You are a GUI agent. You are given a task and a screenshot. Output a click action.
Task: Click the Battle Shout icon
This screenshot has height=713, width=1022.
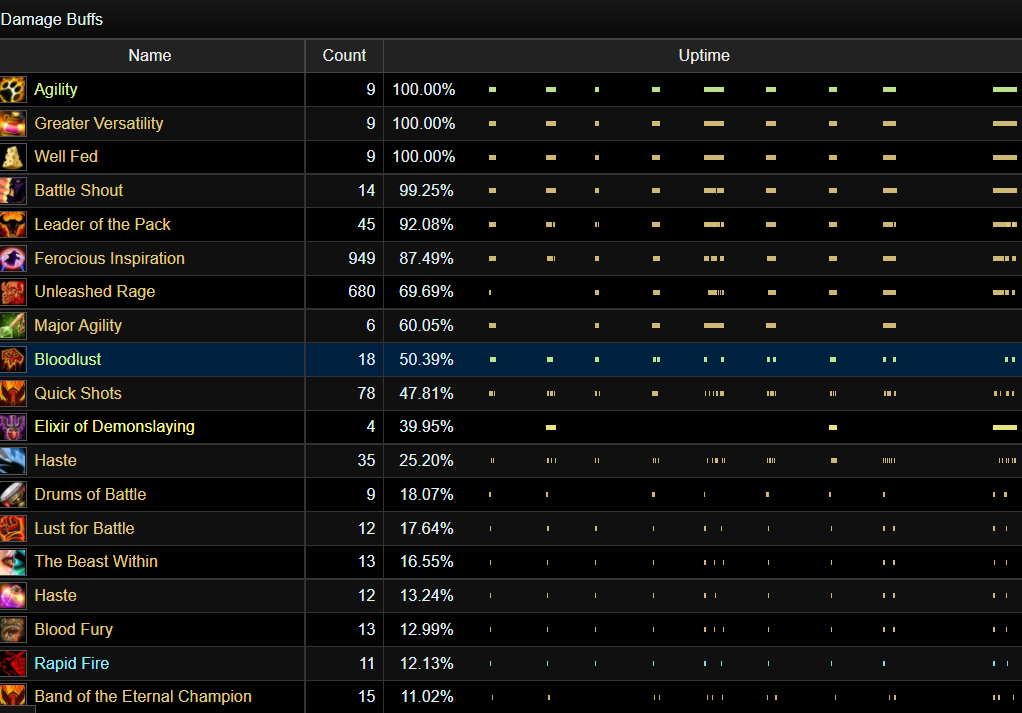pyautogui.click(x=13, y=191)
